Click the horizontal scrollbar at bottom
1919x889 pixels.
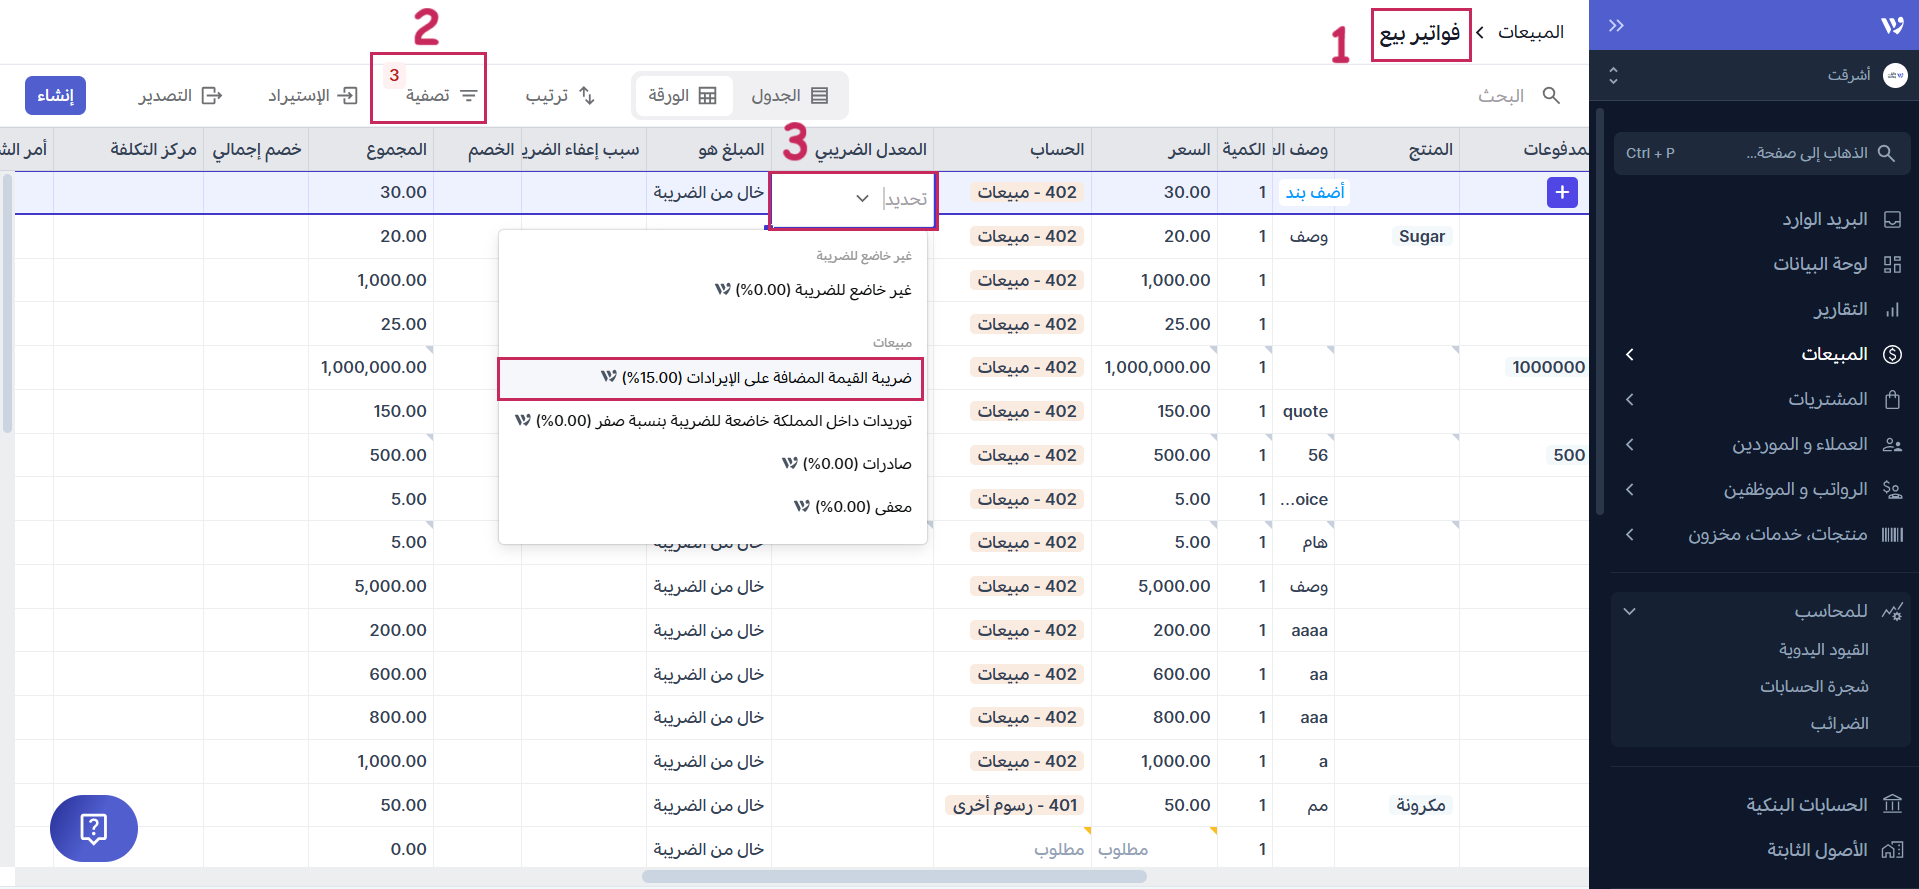[893, 877]
